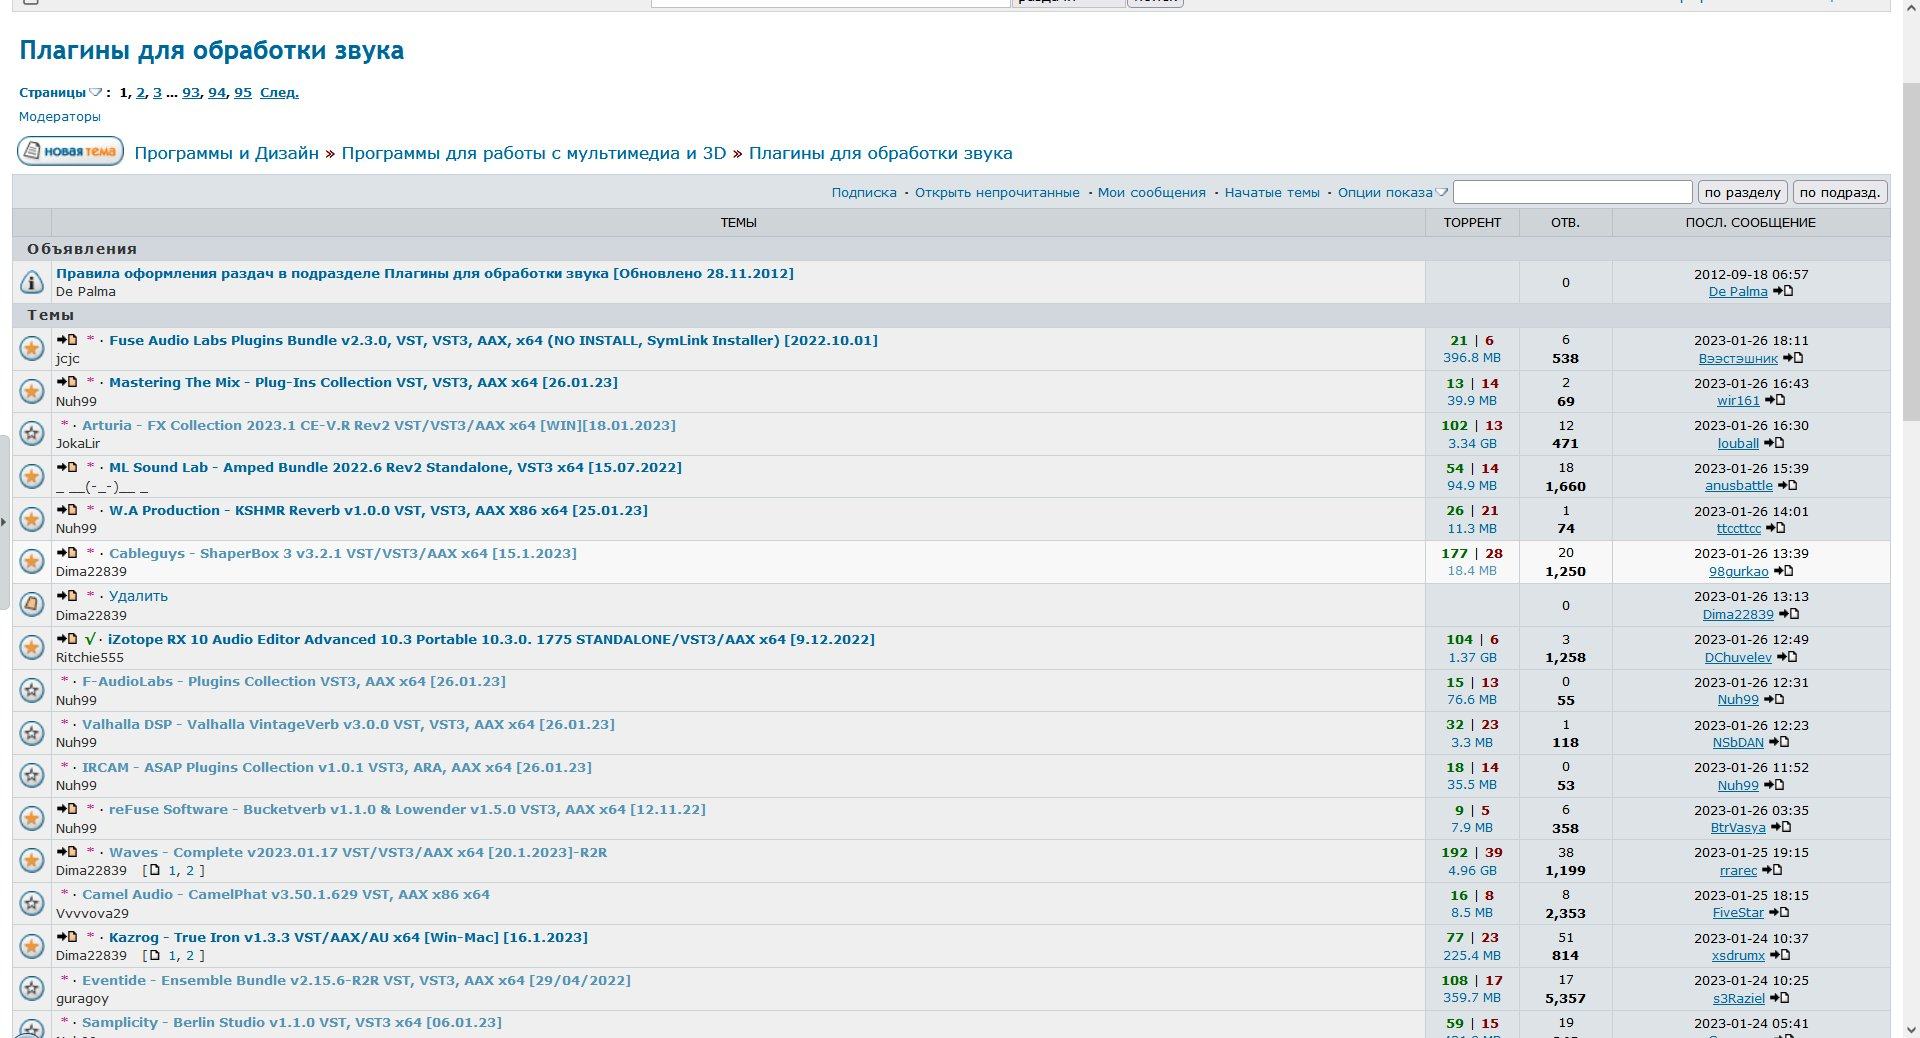This screenshot has width=1920, height=1038.
Task: Click the topic status icon for the Удалить topic
Action: click(x=32, y=605)
